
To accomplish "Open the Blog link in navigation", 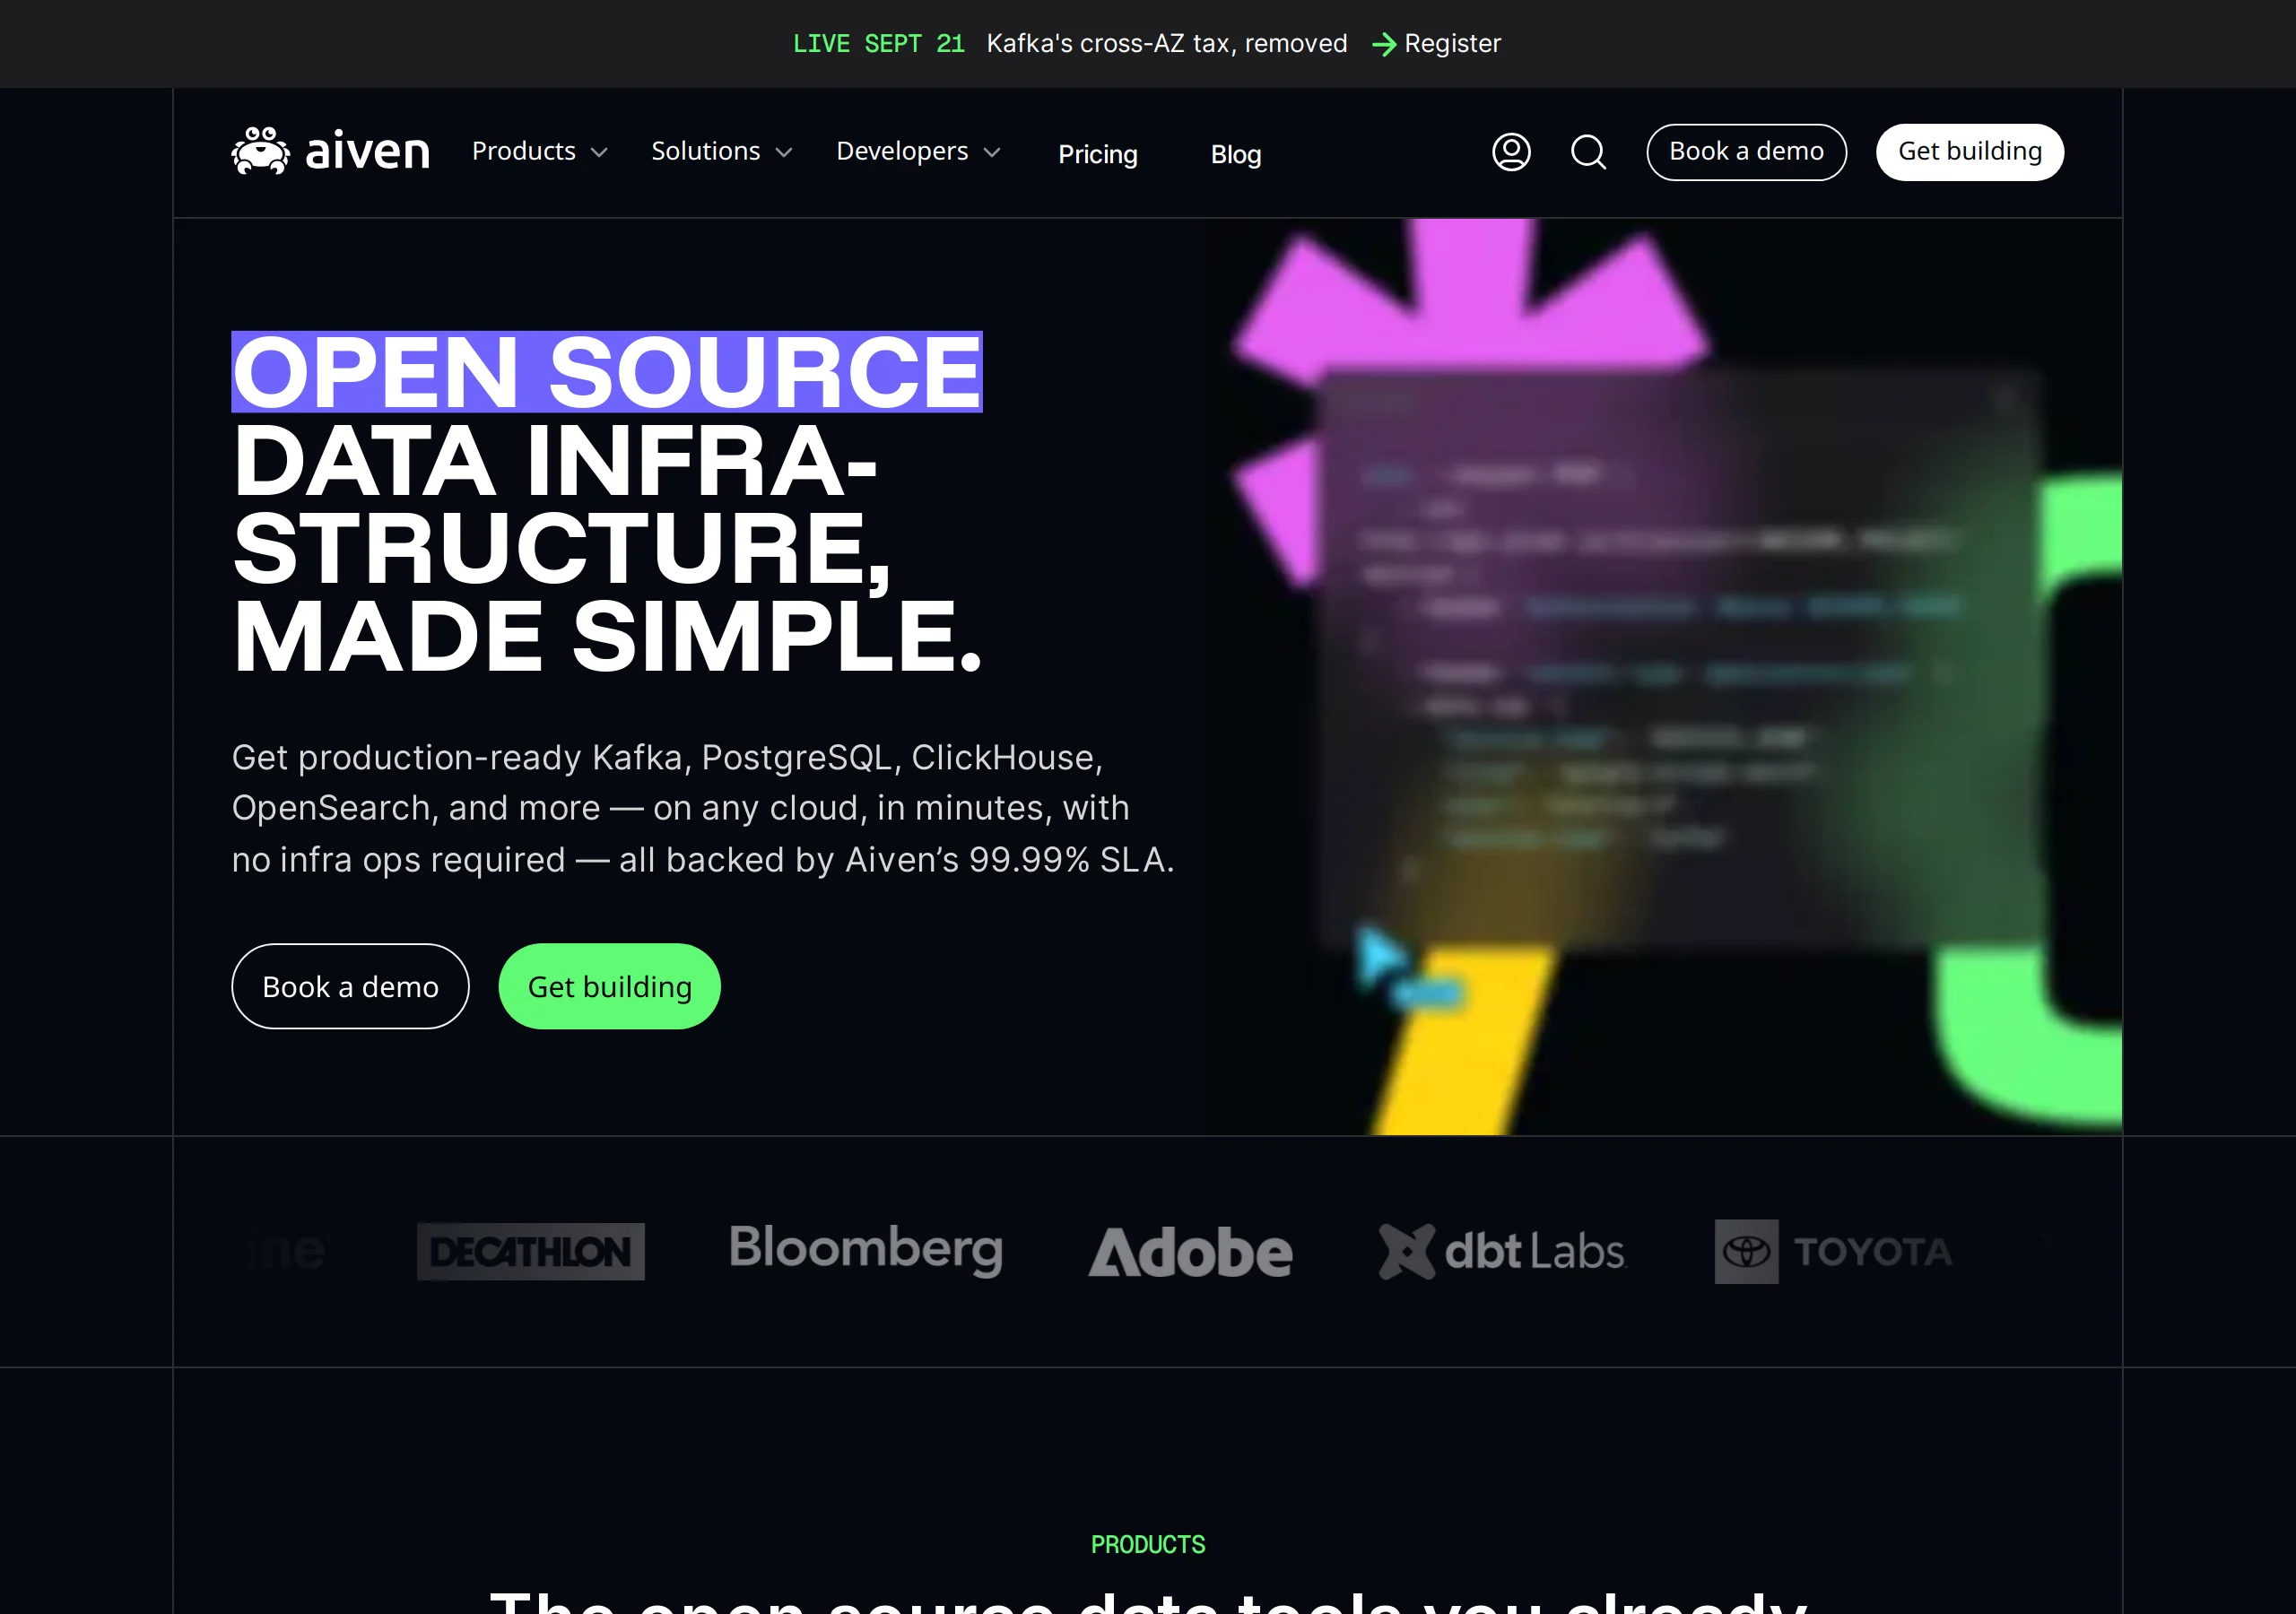I will coord(1236,154).
